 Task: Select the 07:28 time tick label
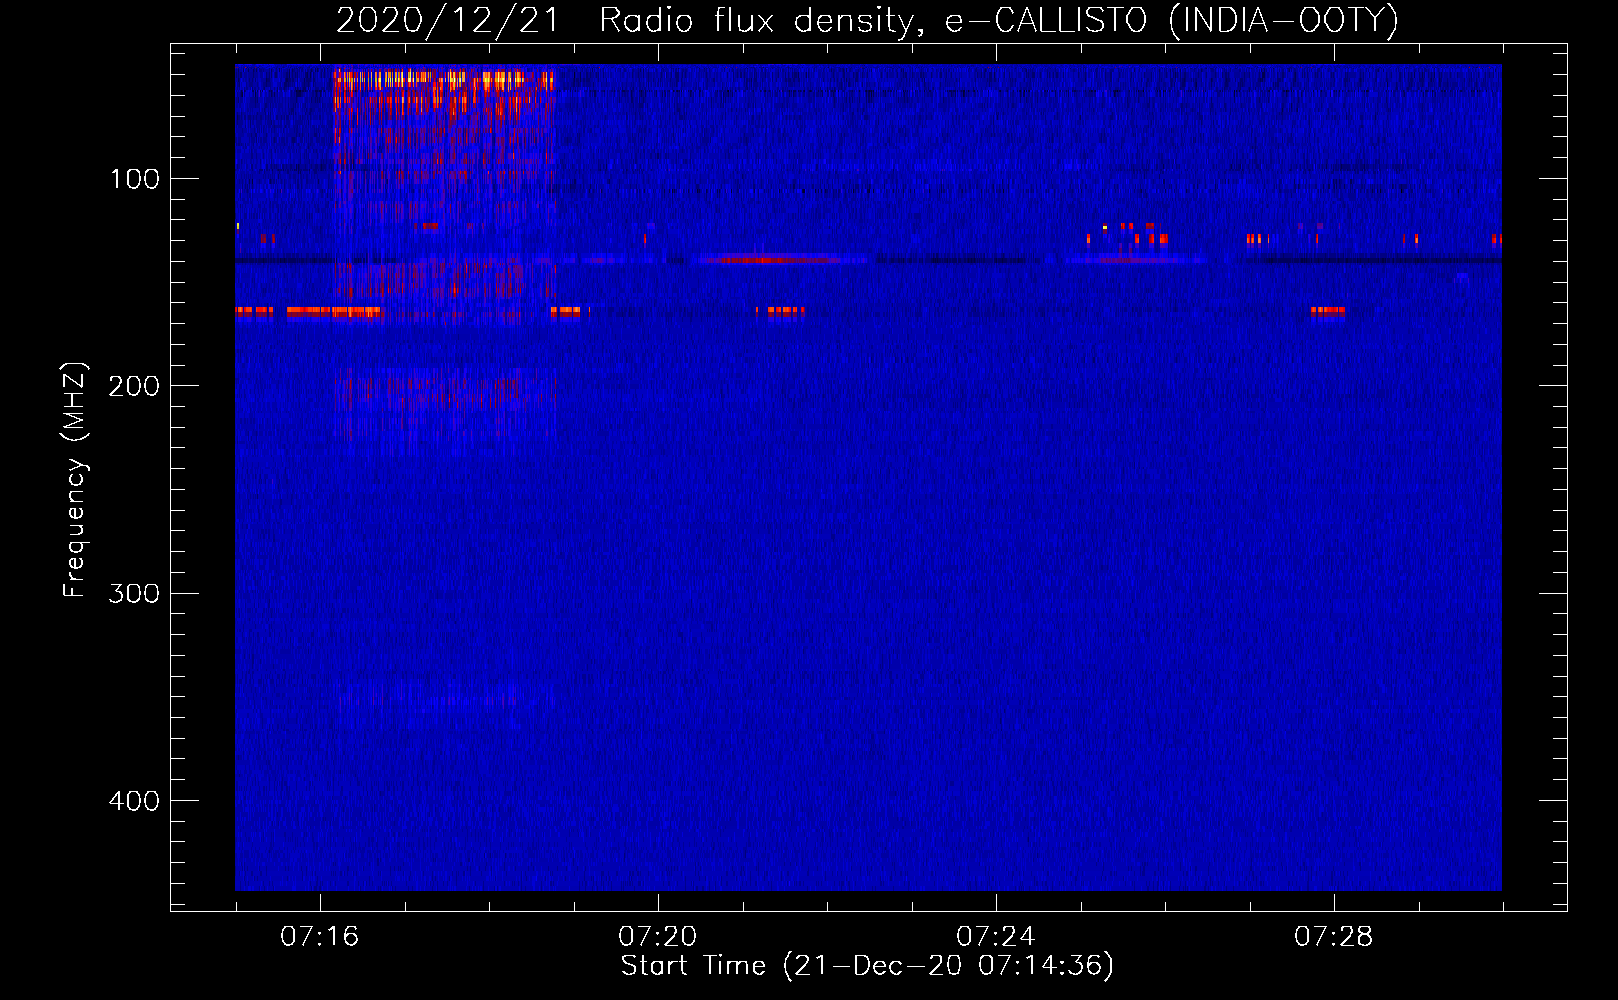(x=1334, y=937)
